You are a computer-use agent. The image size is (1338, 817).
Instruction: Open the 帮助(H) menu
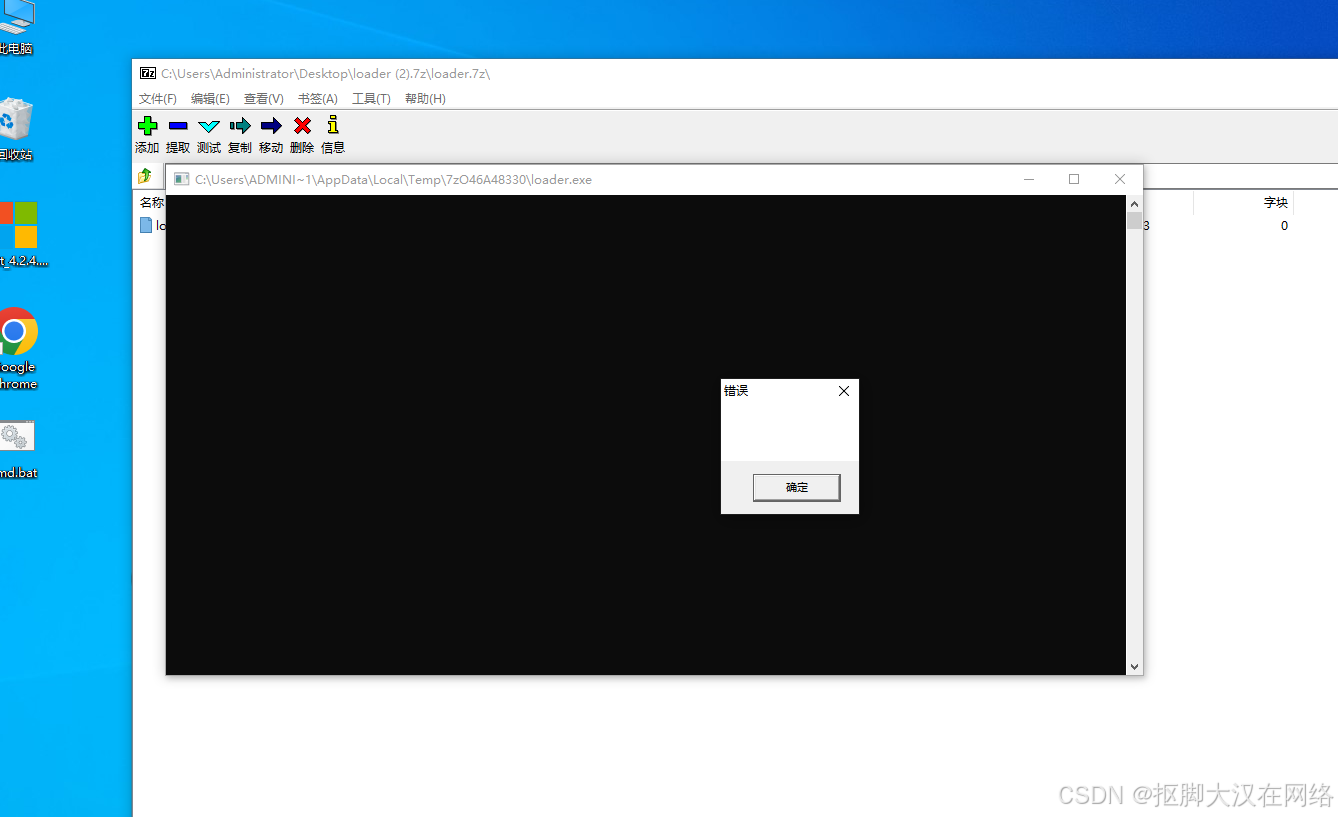[x=425, y=99]
